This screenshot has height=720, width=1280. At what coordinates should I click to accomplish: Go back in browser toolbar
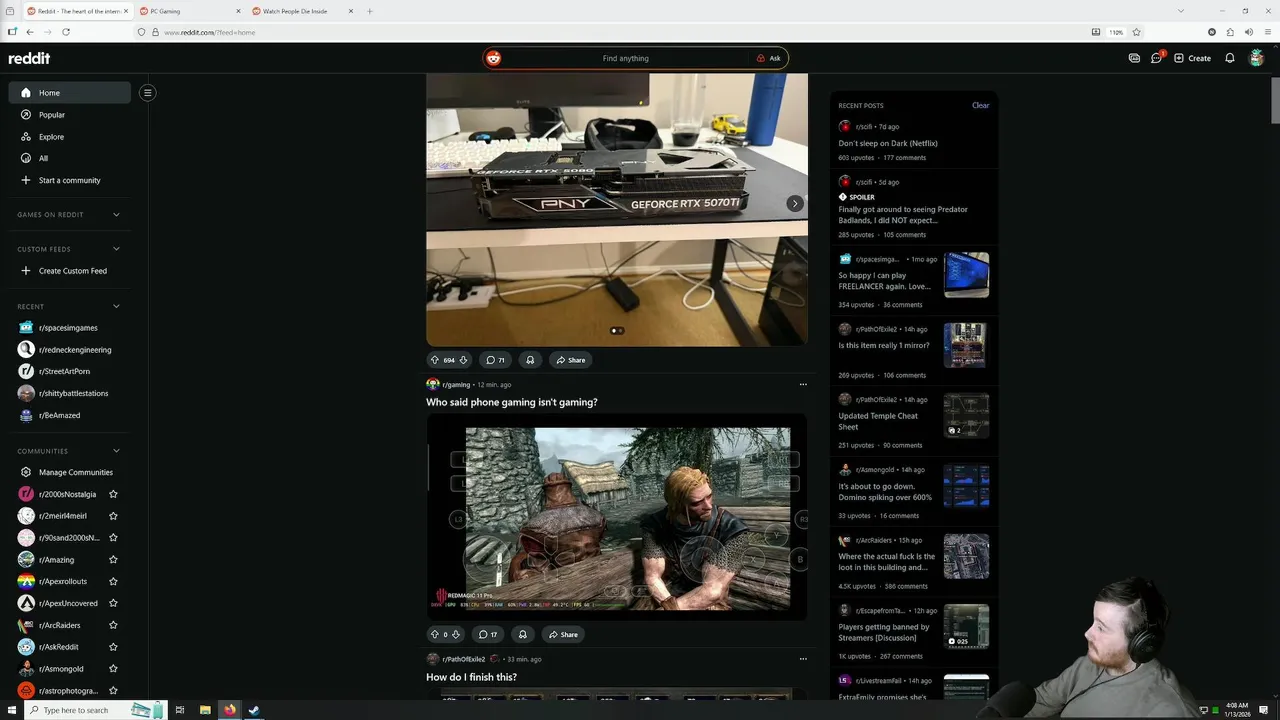(30, 32)
